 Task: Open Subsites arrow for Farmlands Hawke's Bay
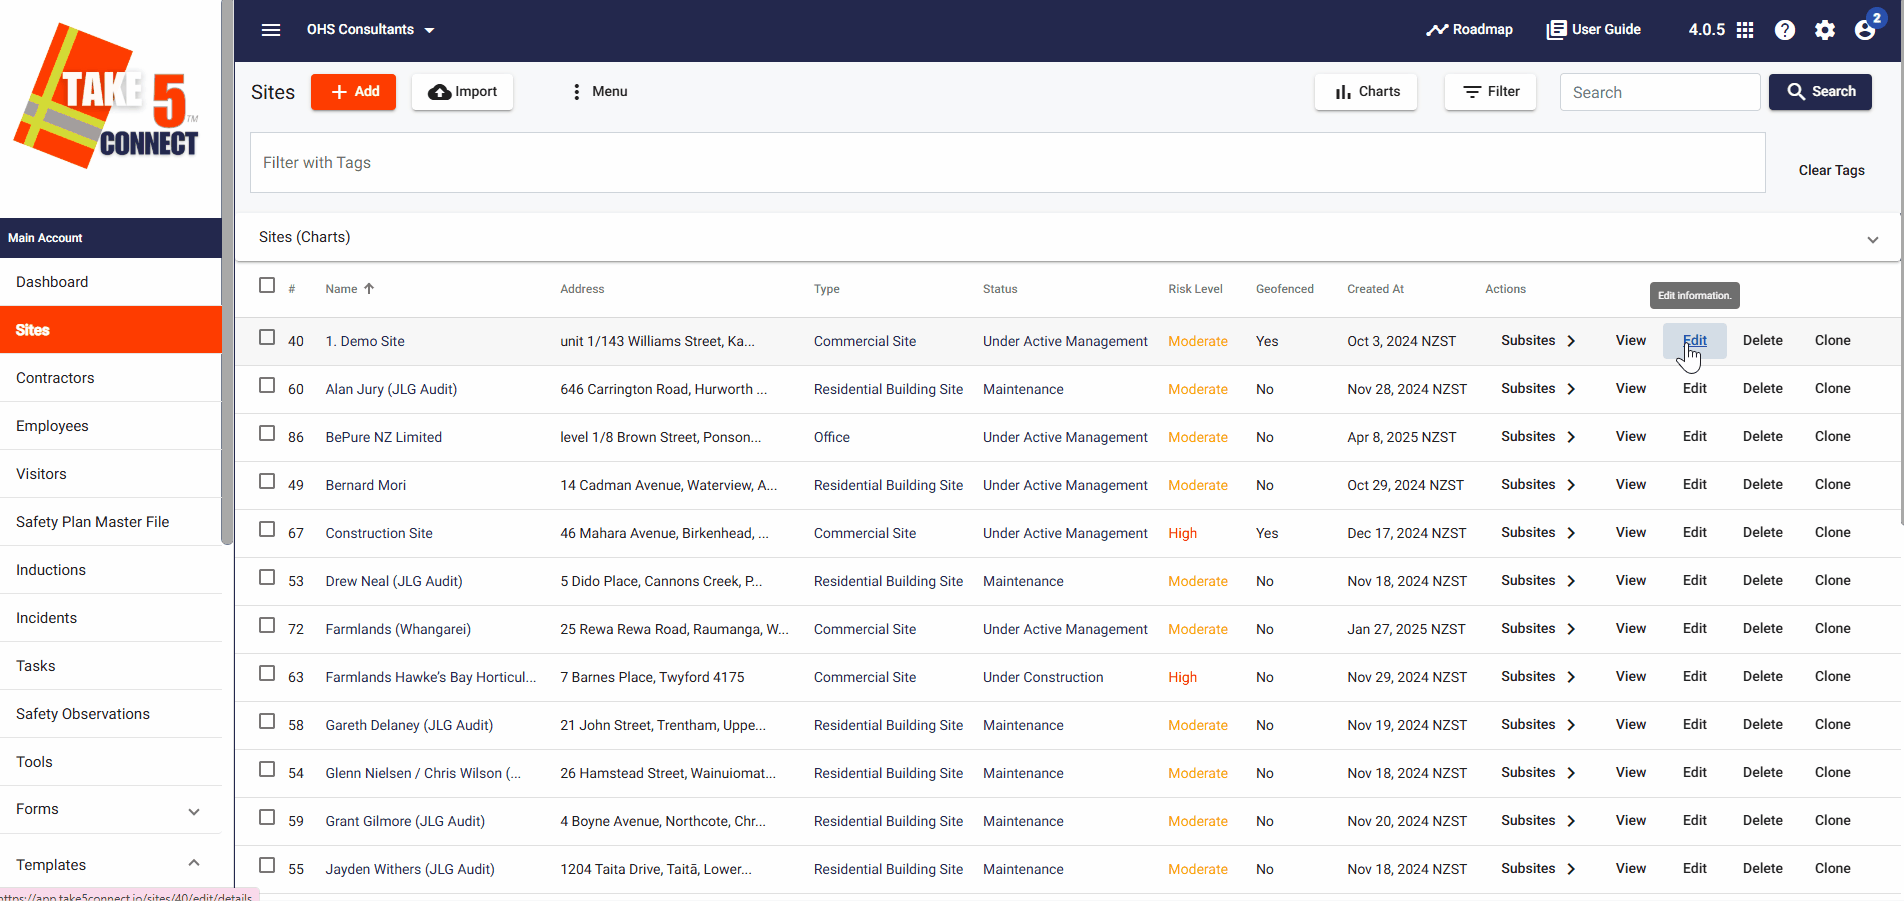[1571, 677]
